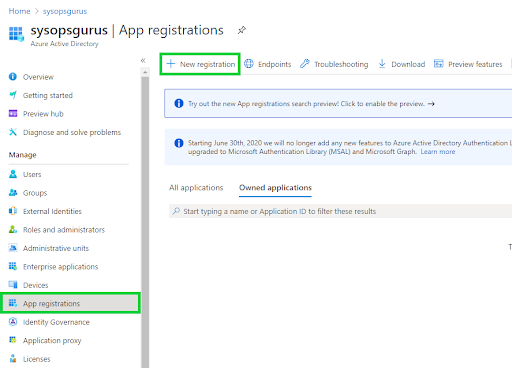This screenshot has height=368, width=512.
Task: Click the sidebar scrollbar up arrow
Action: pyautogui.click(x=145, y=72)
